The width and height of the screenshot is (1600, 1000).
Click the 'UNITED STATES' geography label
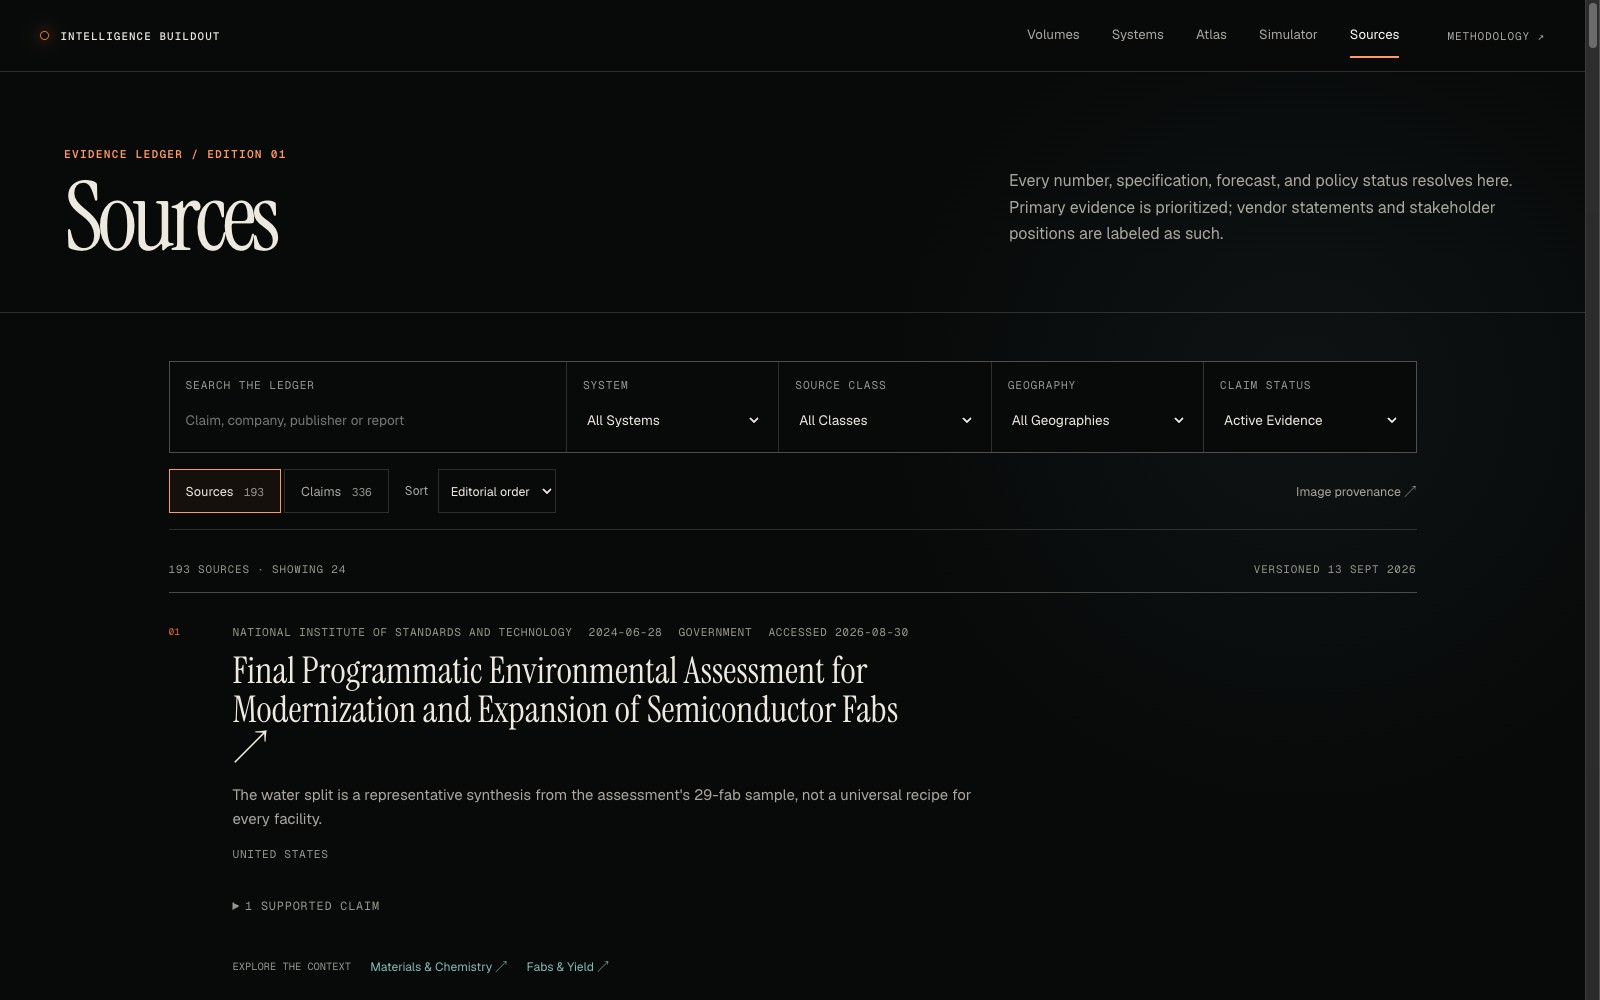point(280,855)
